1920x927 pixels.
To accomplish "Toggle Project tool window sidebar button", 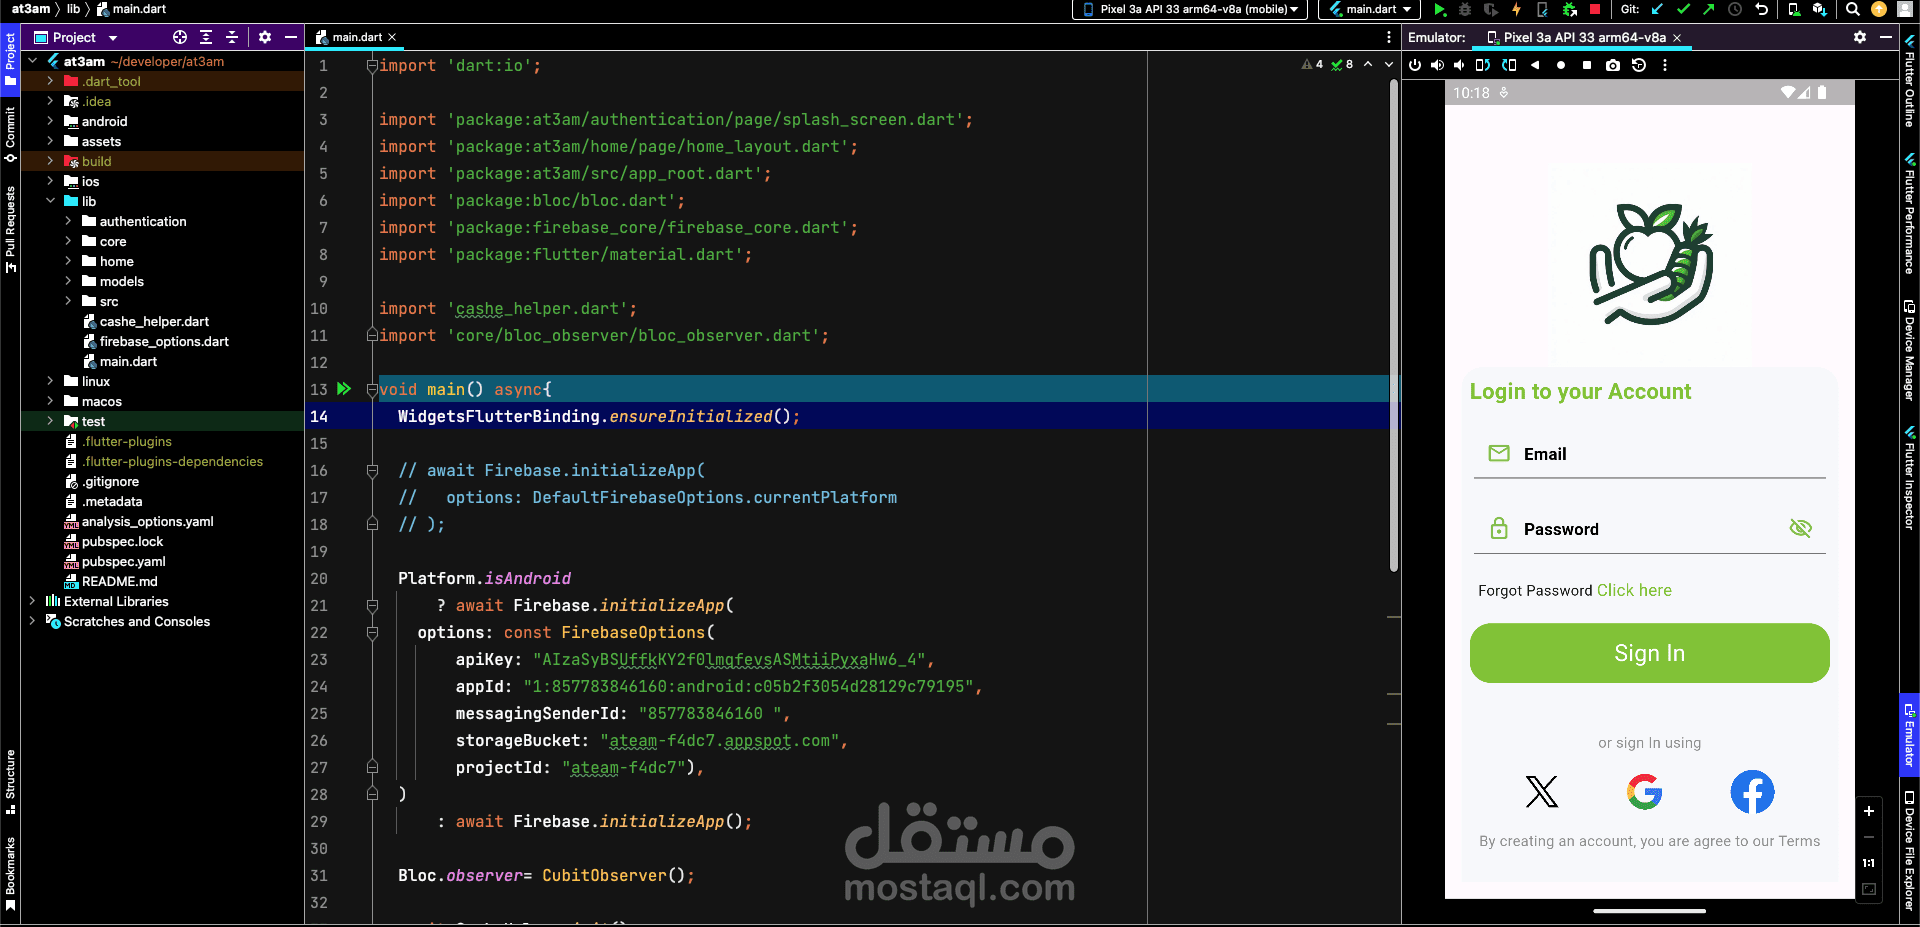I will point(10,59).
